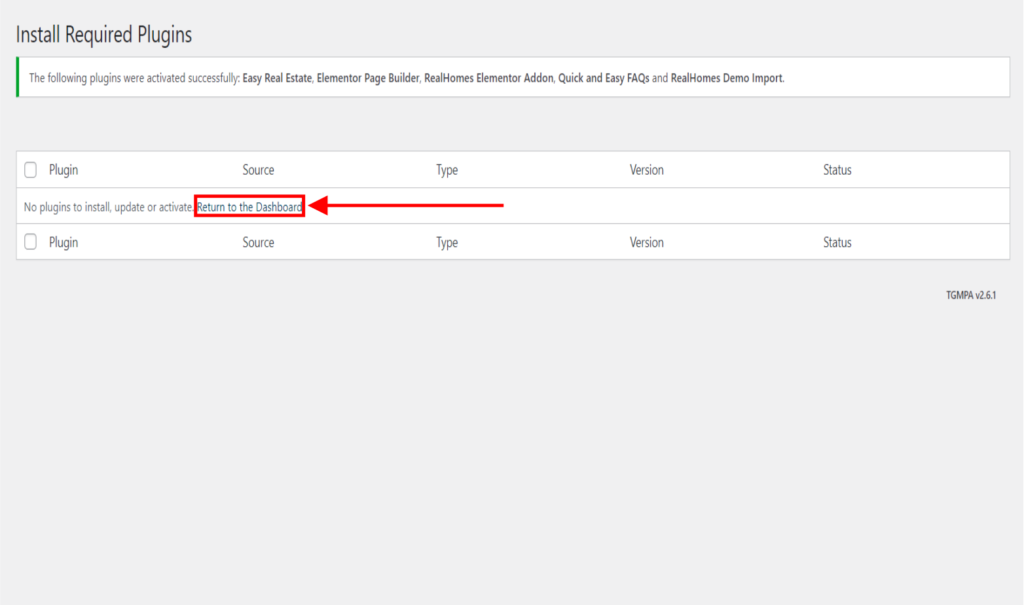
Task: Click the Plugin column label in the footer row
Action: [x=63, y=242]
